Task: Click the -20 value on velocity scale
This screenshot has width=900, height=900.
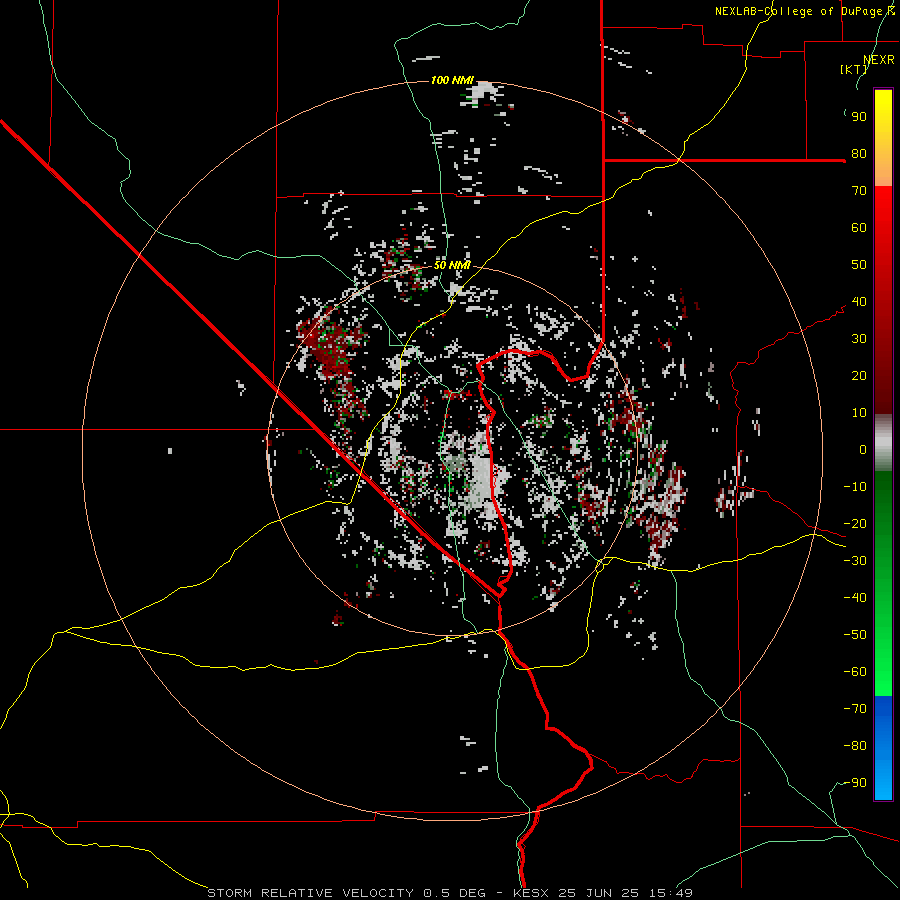Action: point(855,523)
